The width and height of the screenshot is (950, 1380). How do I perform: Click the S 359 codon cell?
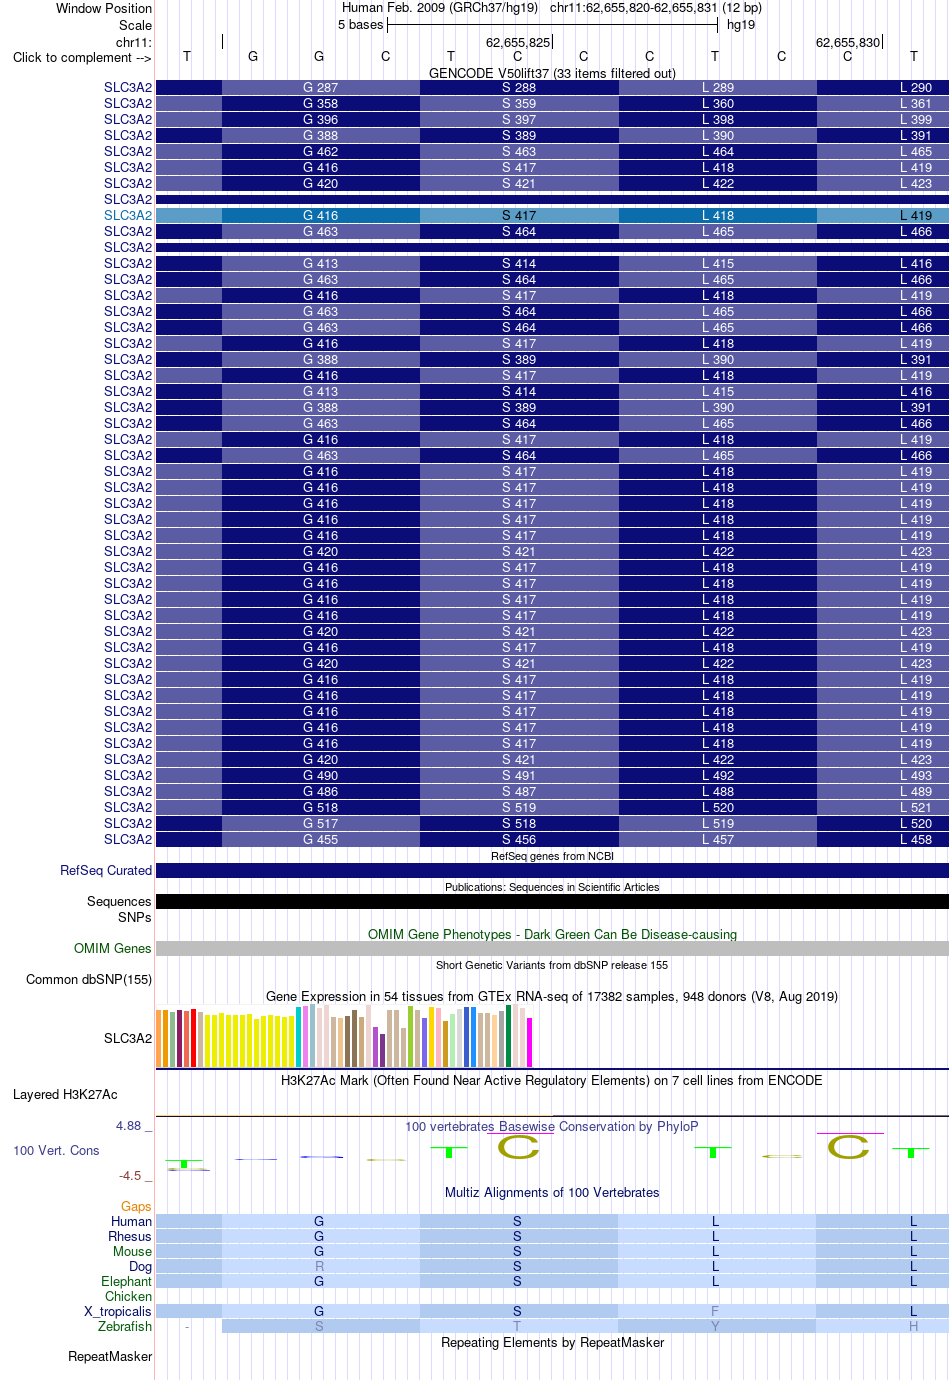(x=519, y=103)
